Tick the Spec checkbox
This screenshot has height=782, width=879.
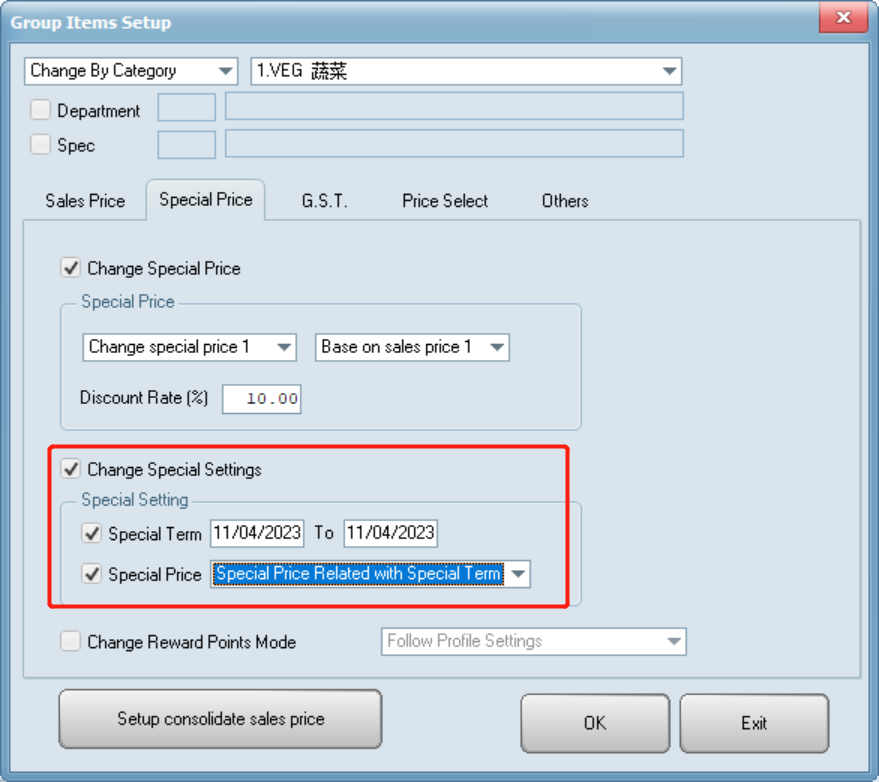[x=41, y=145]
